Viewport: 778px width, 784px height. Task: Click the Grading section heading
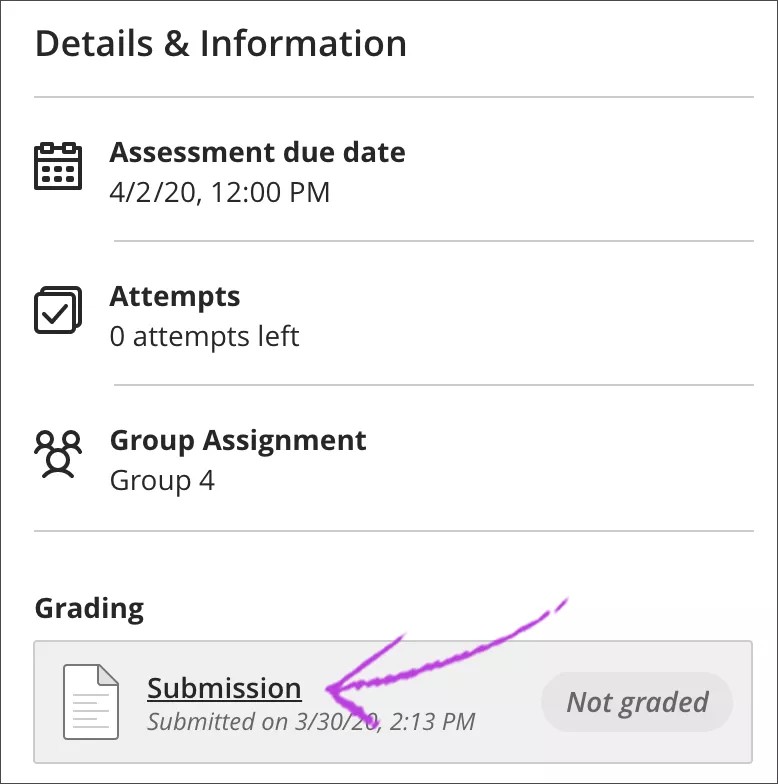pyautogui.click(x=89, y=608)
